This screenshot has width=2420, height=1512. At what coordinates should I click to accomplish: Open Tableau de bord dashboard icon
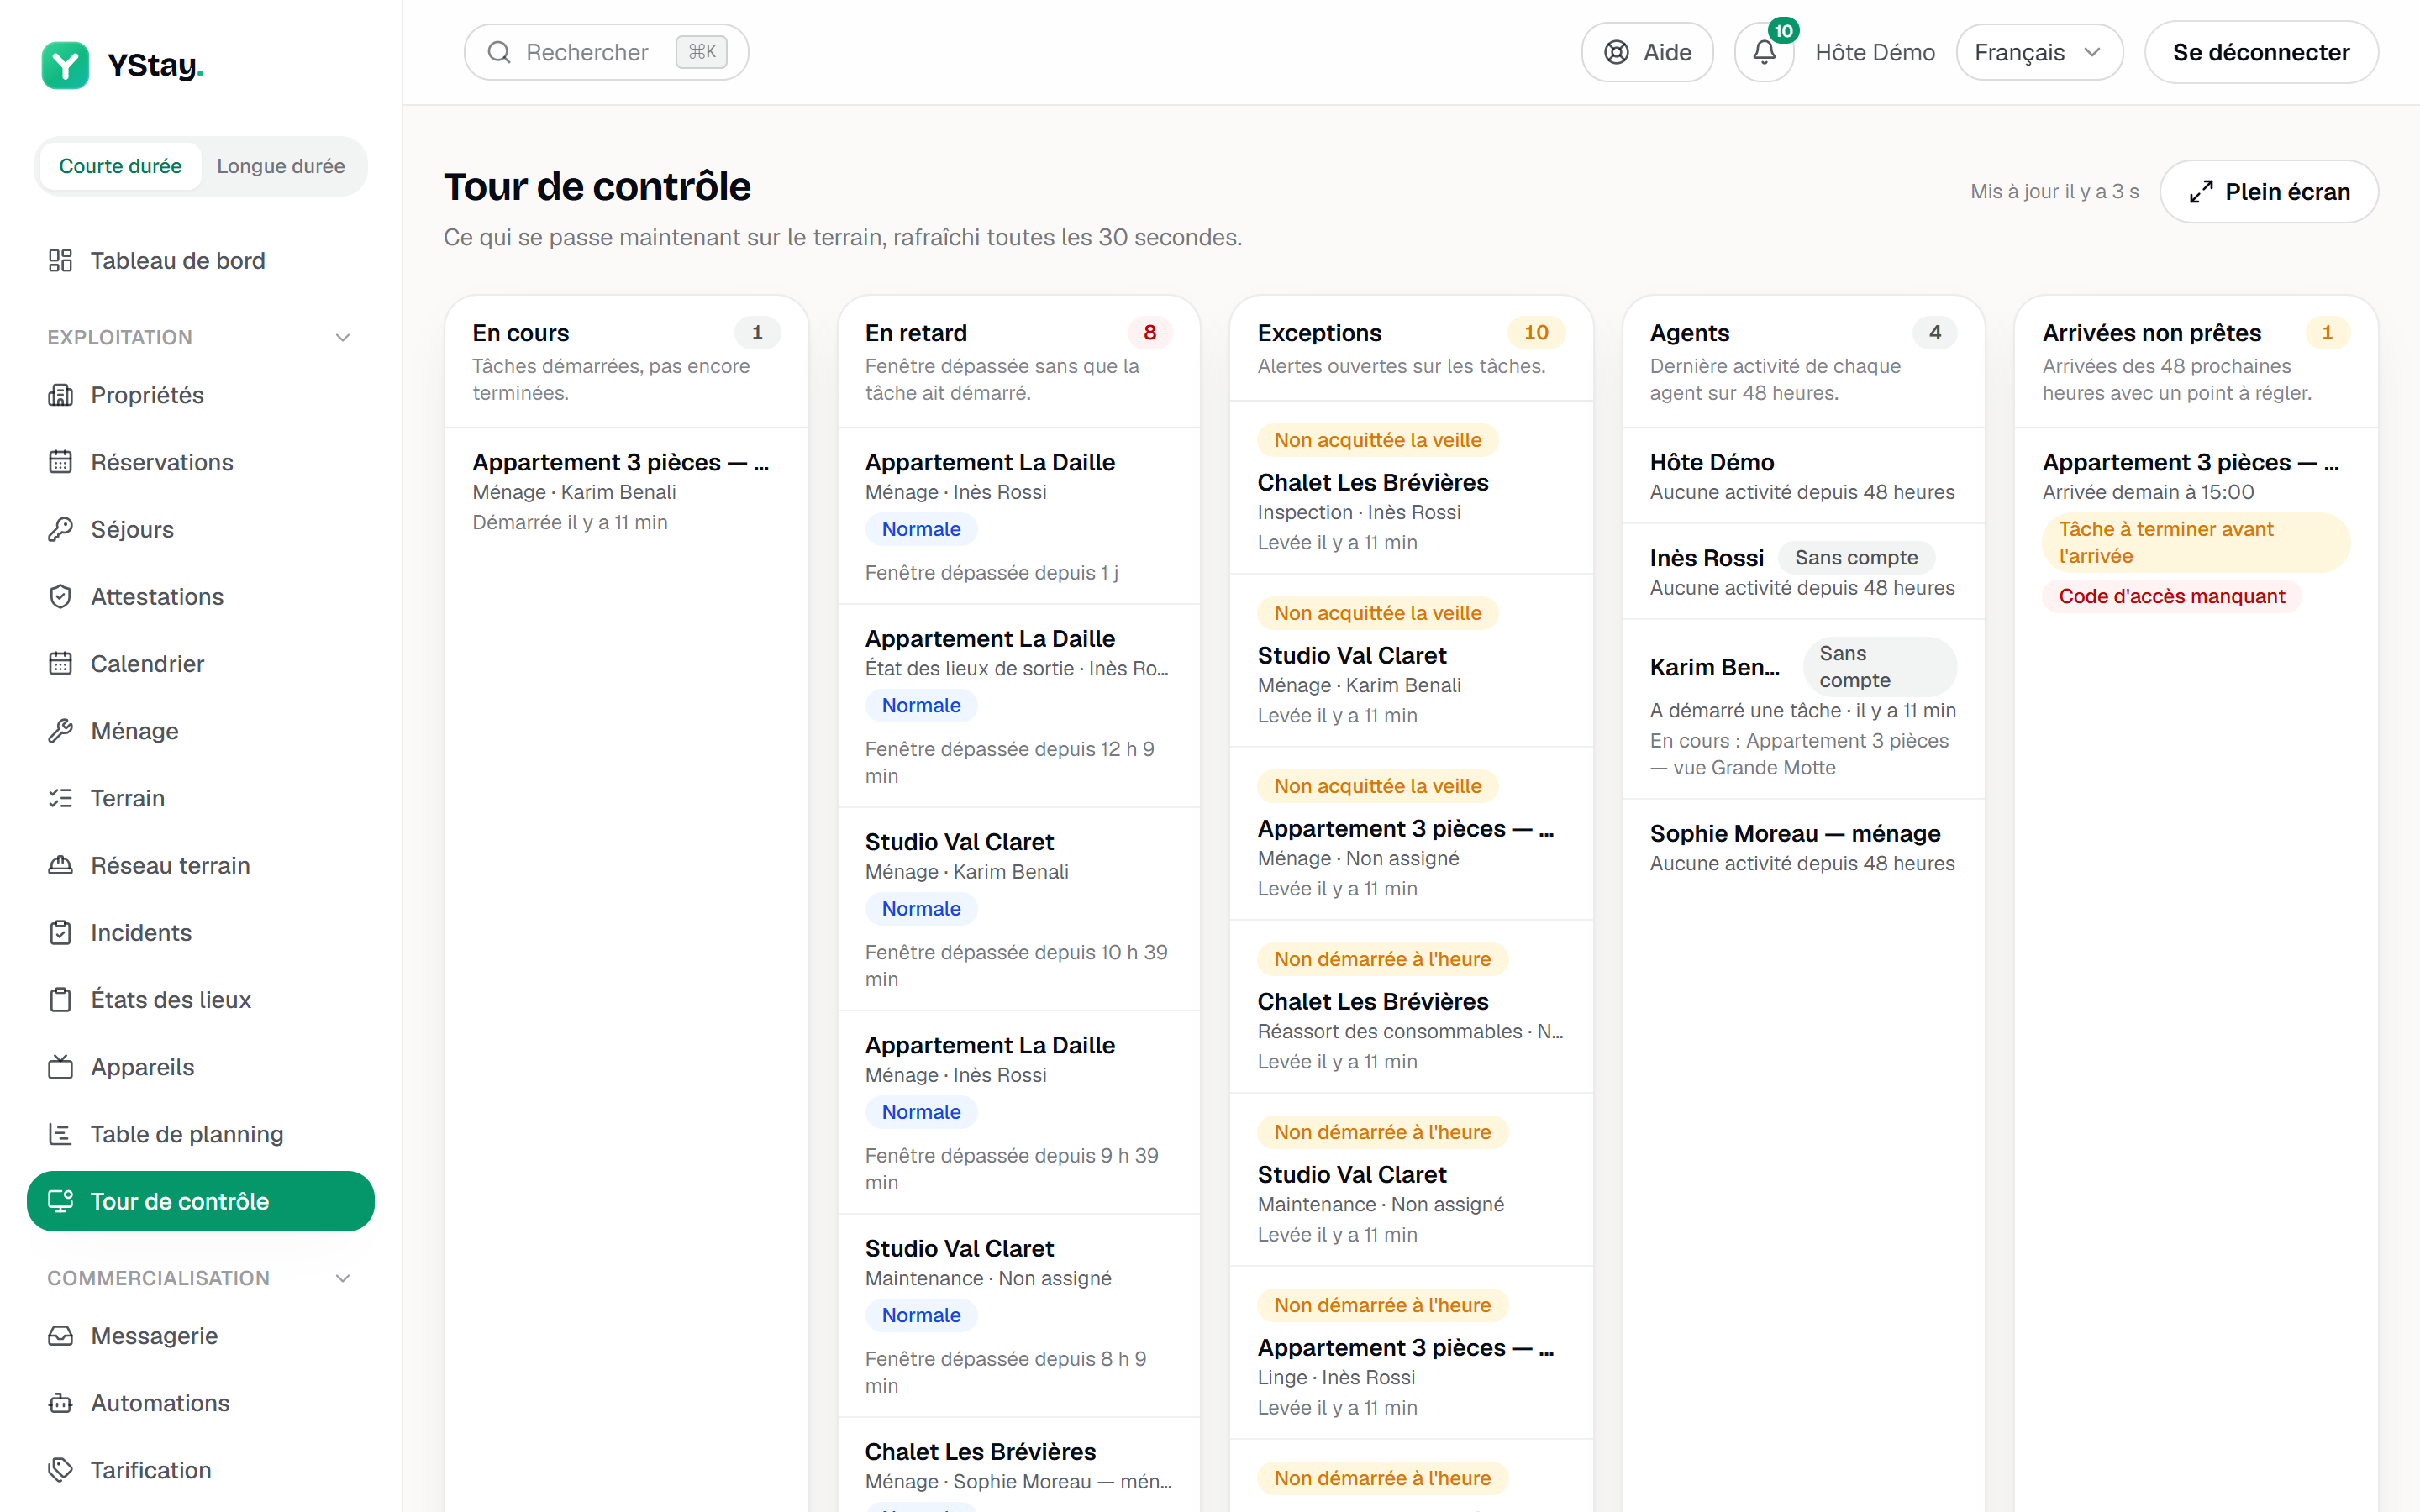point(60,261)
